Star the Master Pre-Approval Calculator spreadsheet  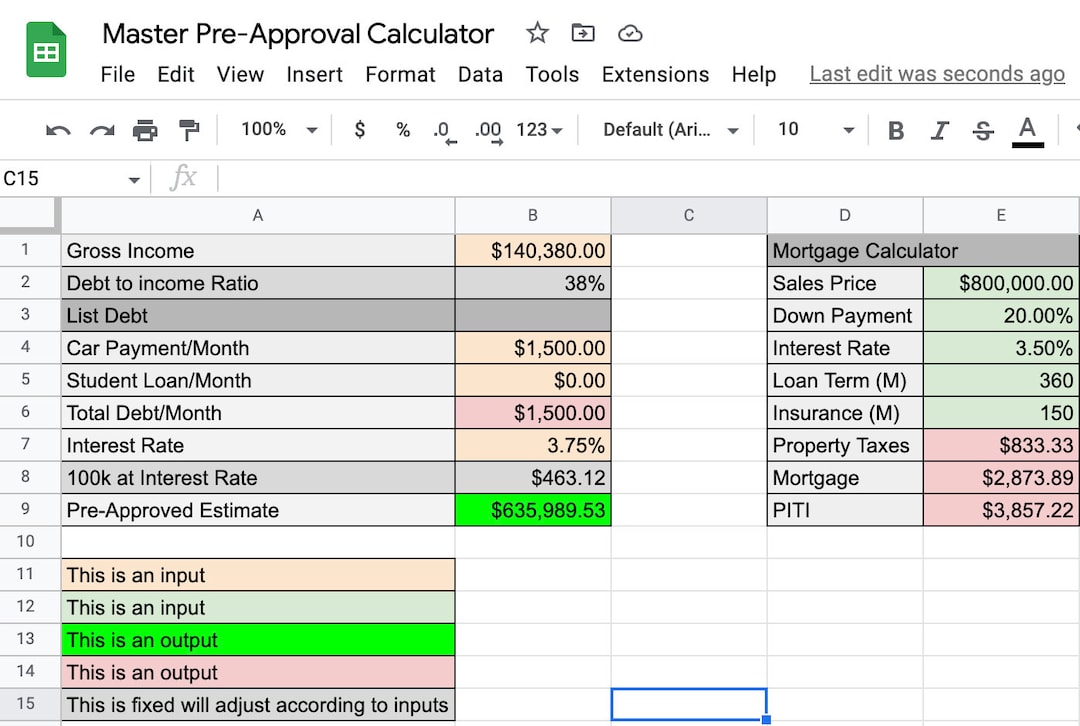coord(537,33)
